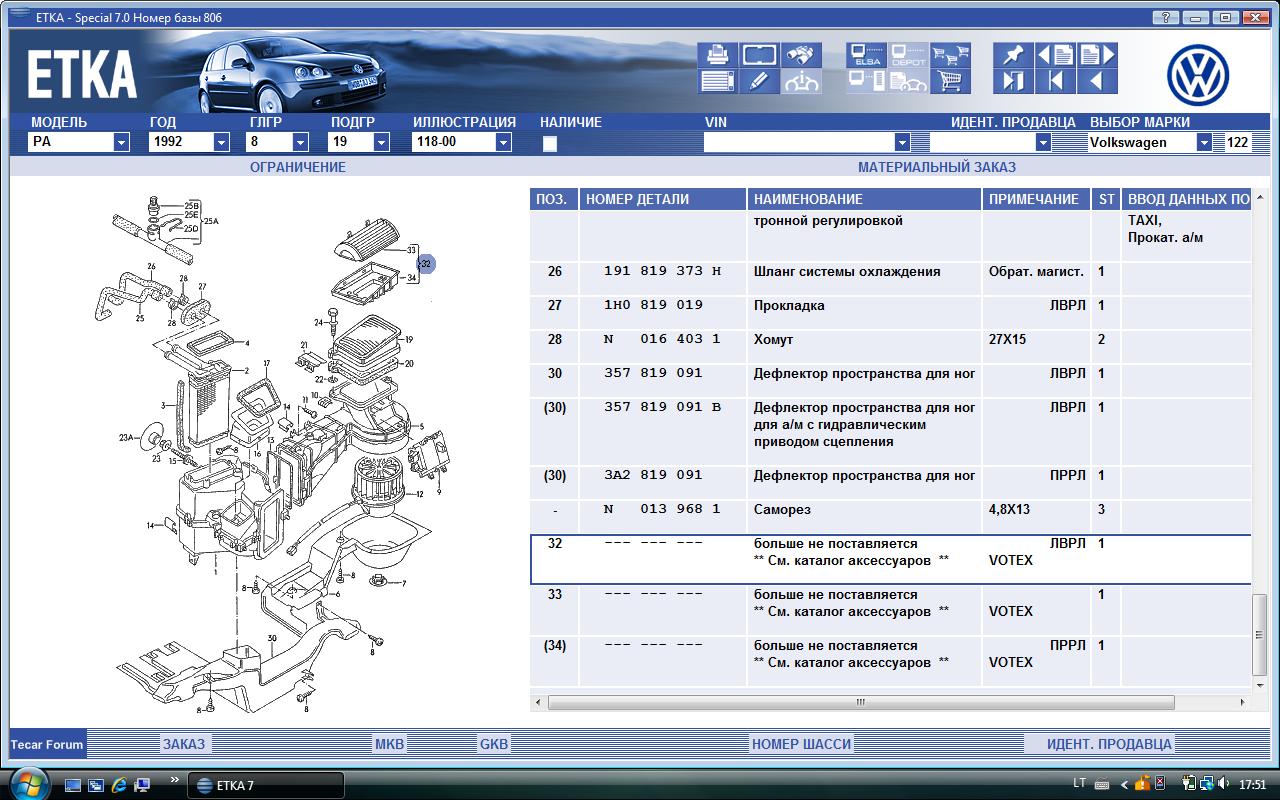This screenshot has height=800, width=1280.
Task: Click the НОМЕР ДЕТАЛИ column header
Action: (x=663, y=199)
